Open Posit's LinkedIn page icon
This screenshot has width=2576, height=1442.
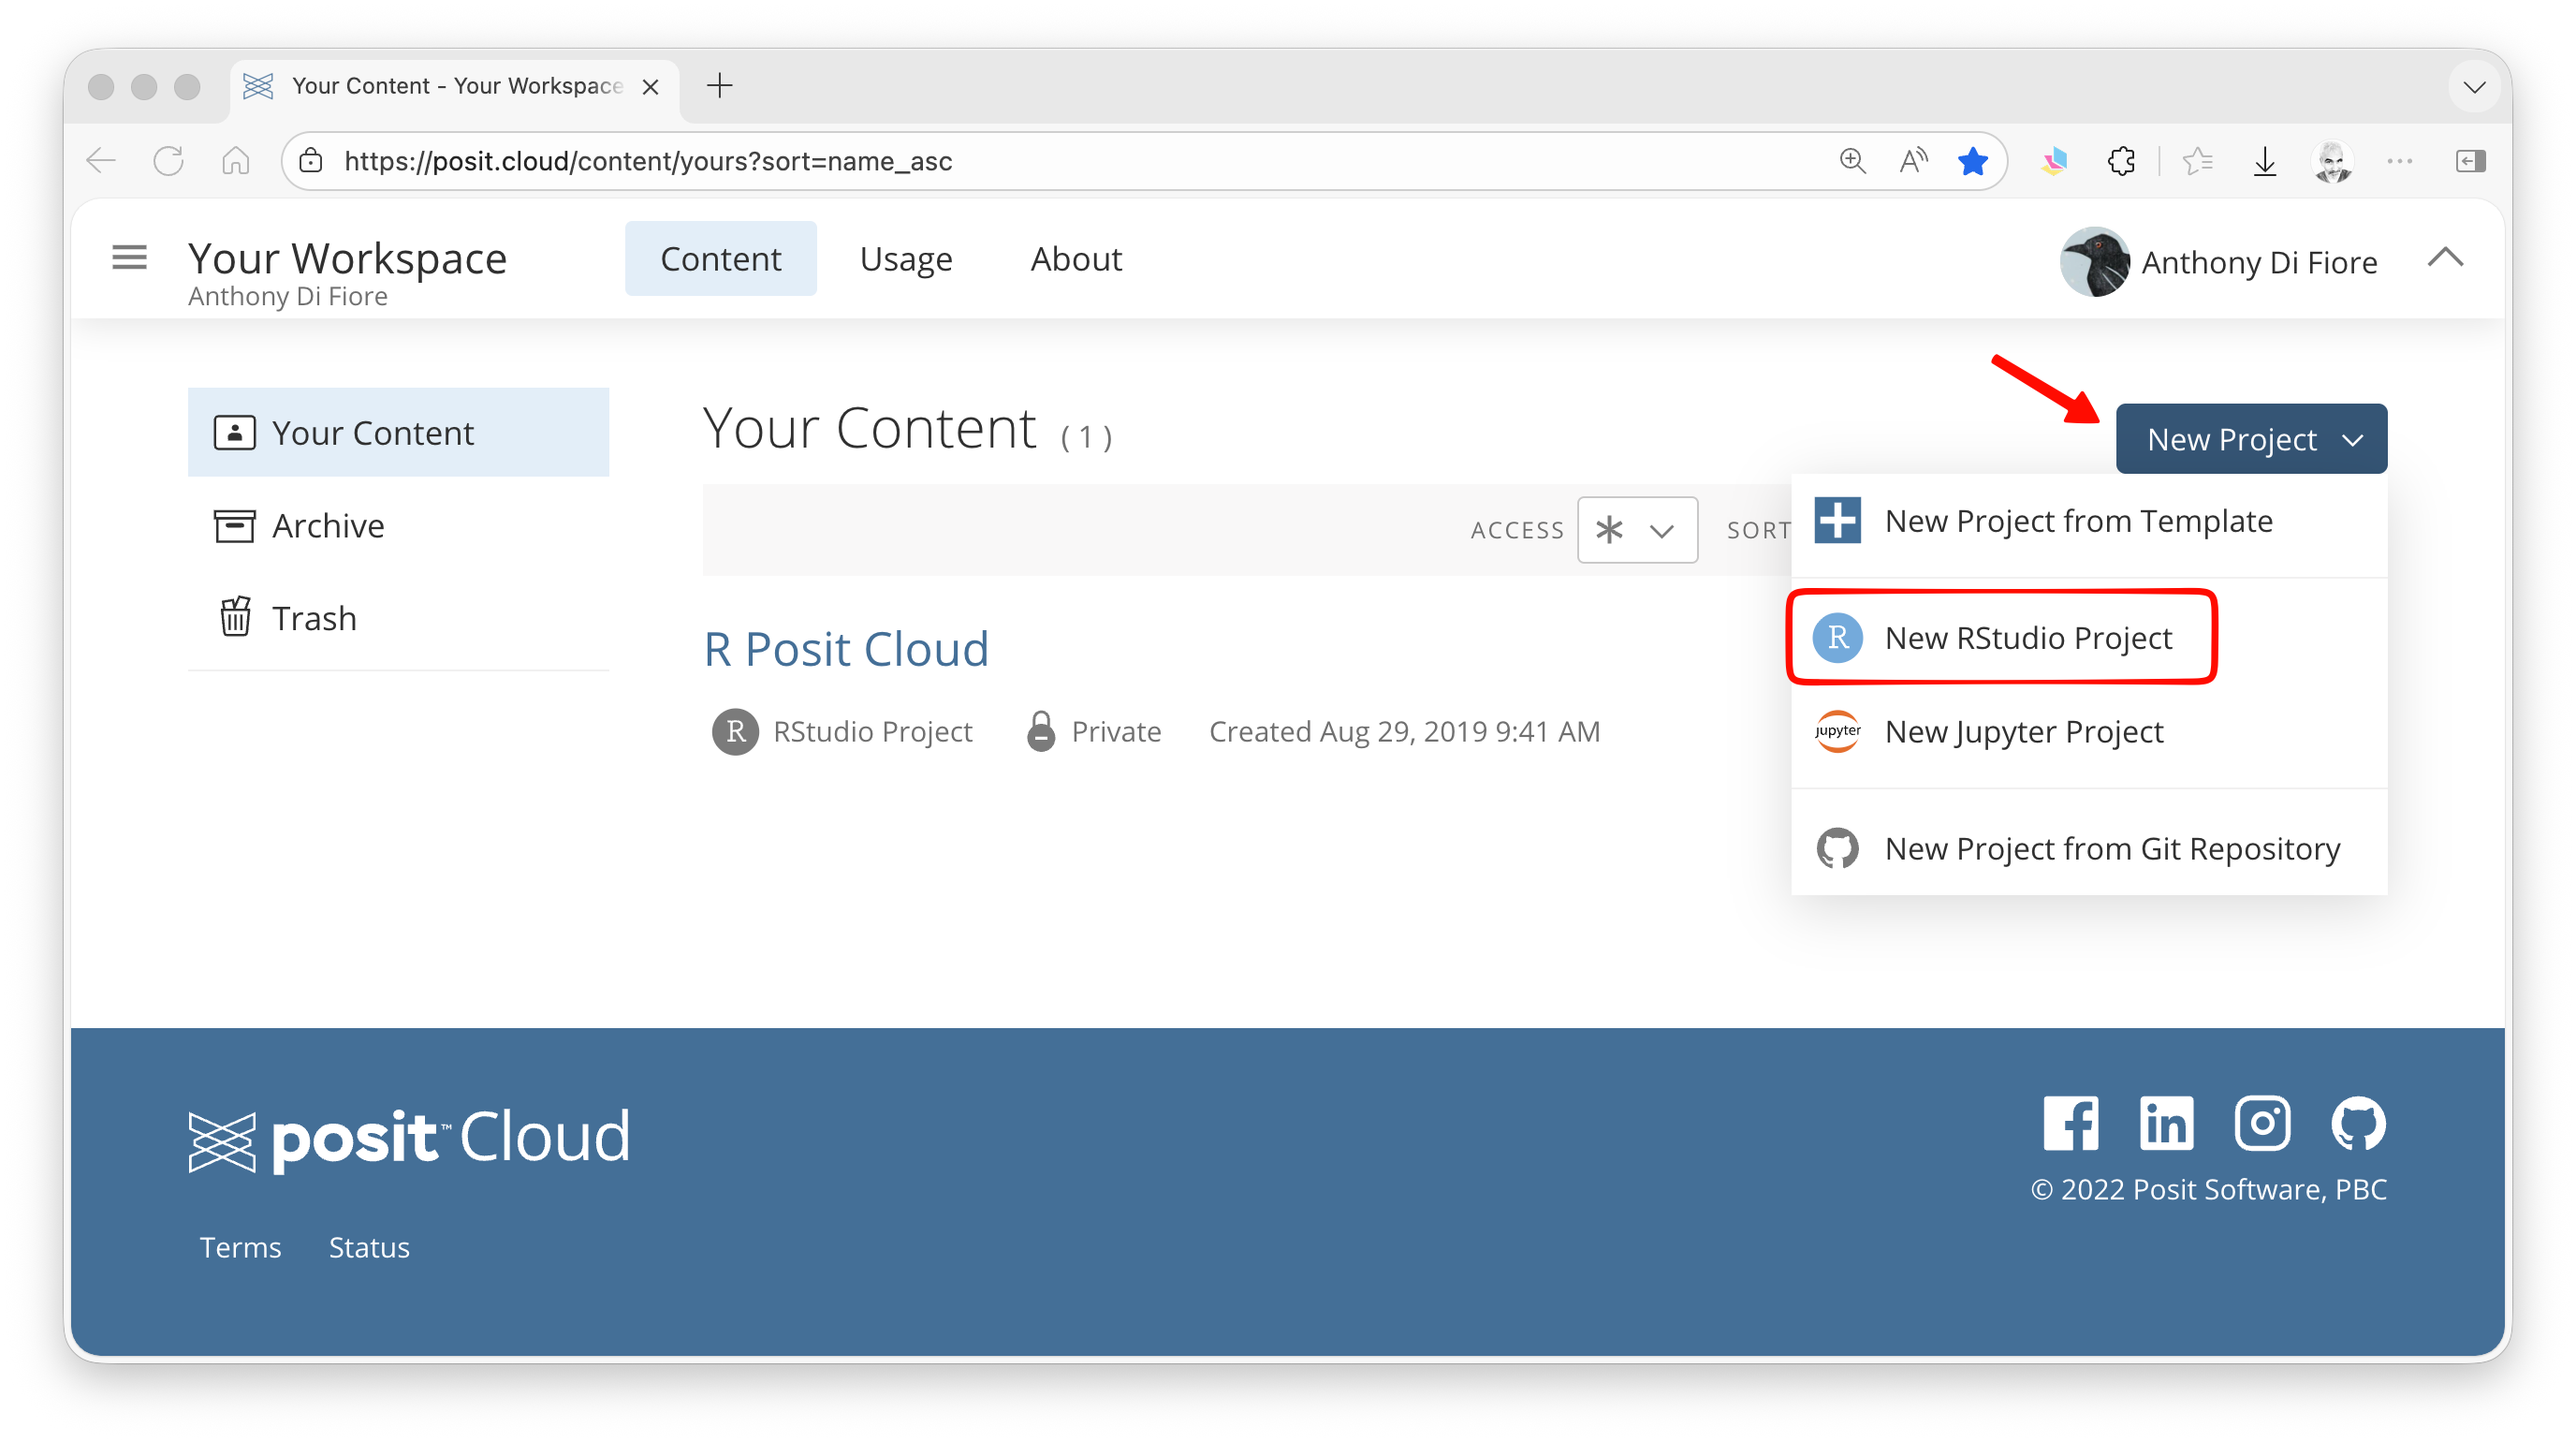[2166, 1123]
